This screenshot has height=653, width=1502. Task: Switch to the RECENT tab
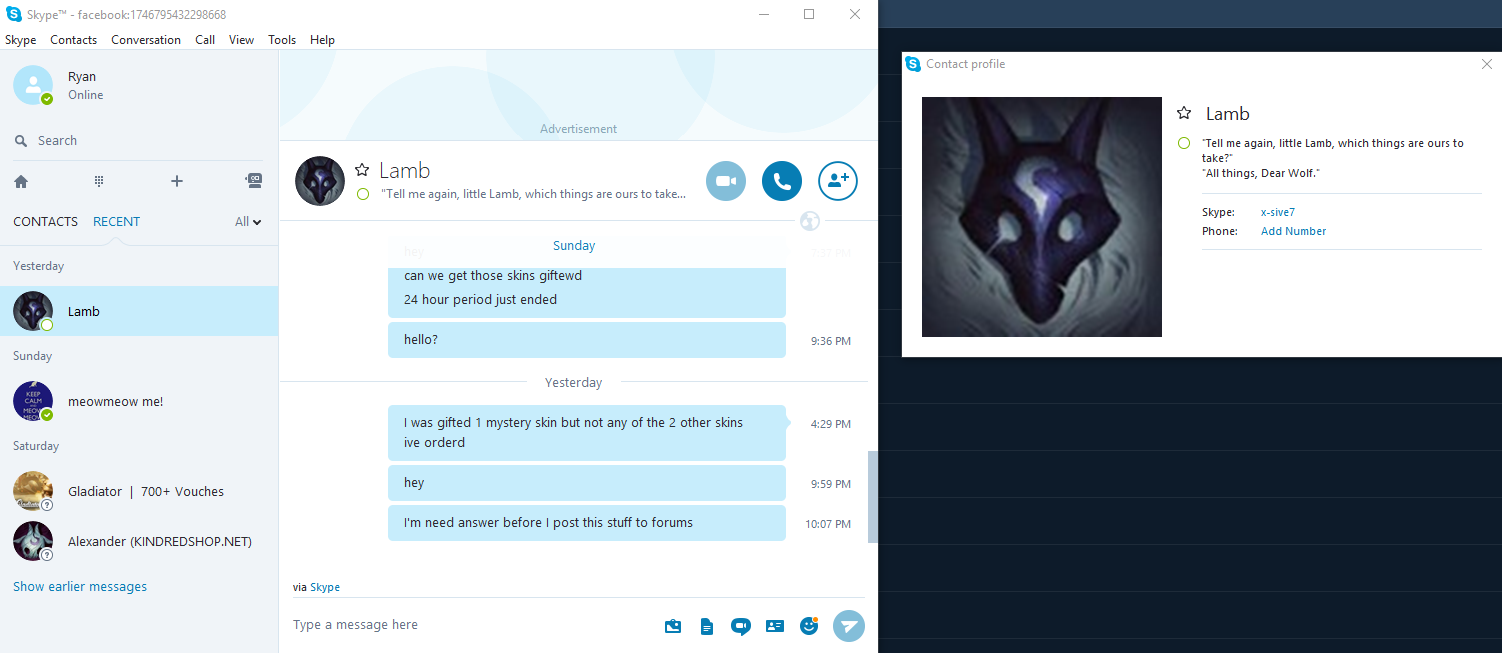point(116,222)
